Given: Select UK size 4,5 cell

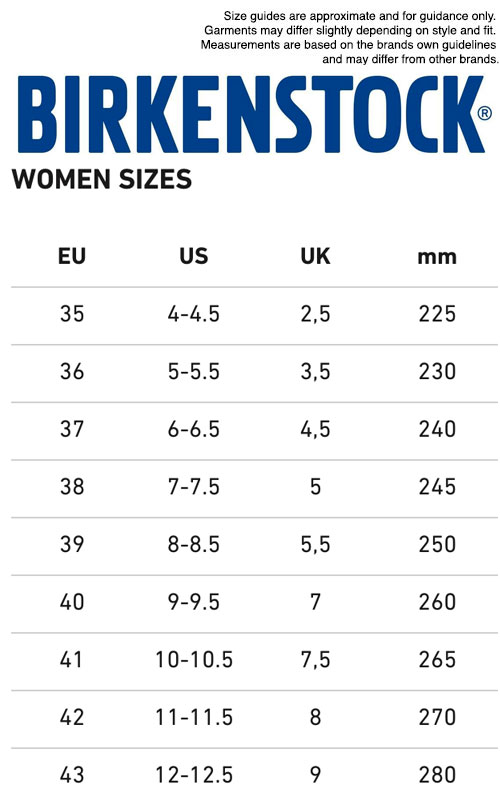Looking at the screenshot, I should [315, 429].
